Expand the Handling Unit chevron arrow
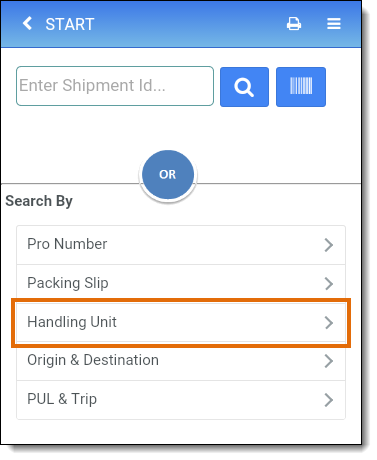The height and width of the screenshot is (460, 377). (329, 323)
